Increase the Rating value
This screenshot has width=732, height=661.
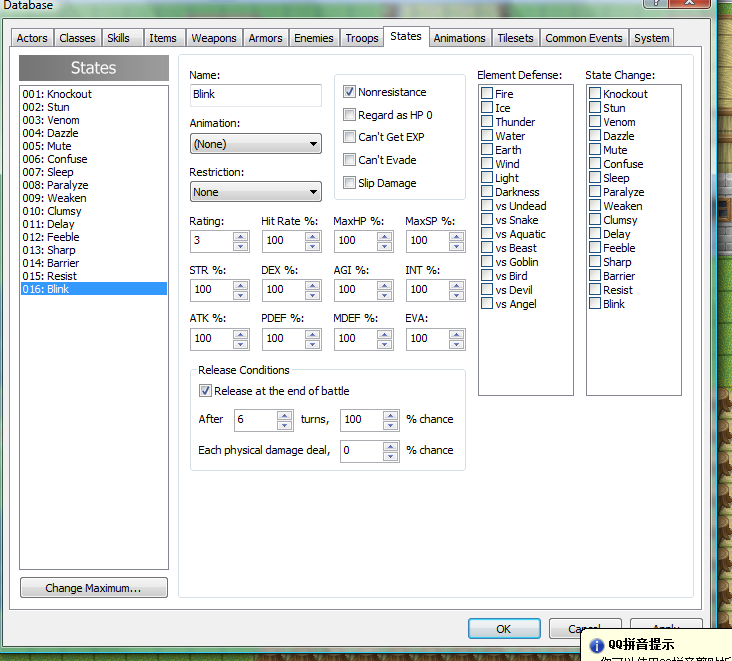click(240, 236)
